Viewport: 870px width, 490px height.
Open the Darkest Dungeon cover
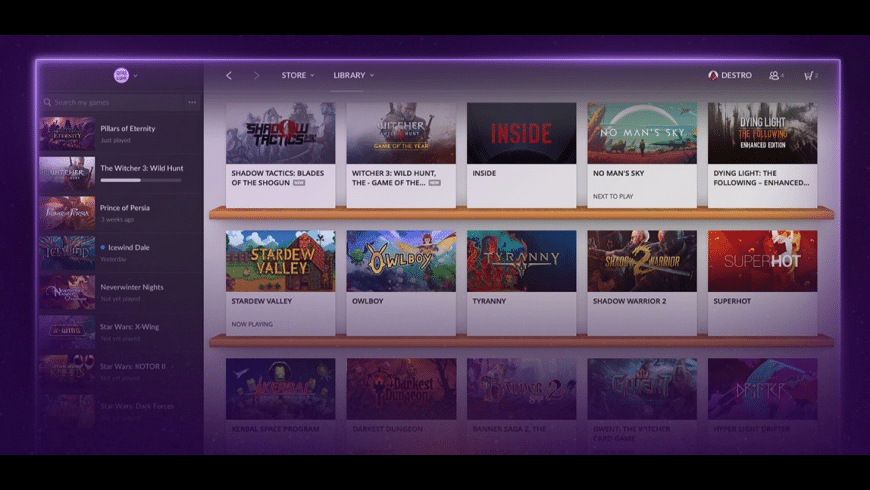[x=401, y=388]
